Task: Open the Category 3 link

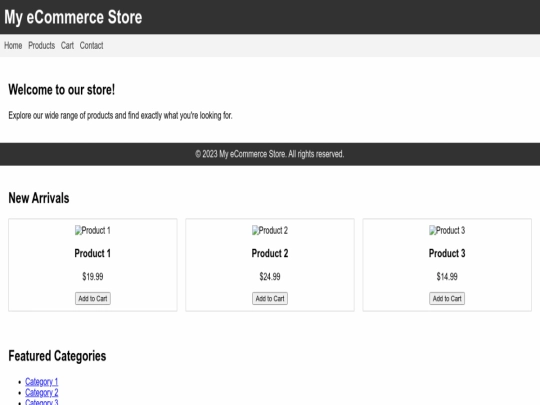Action: click(x=42, y=402)
